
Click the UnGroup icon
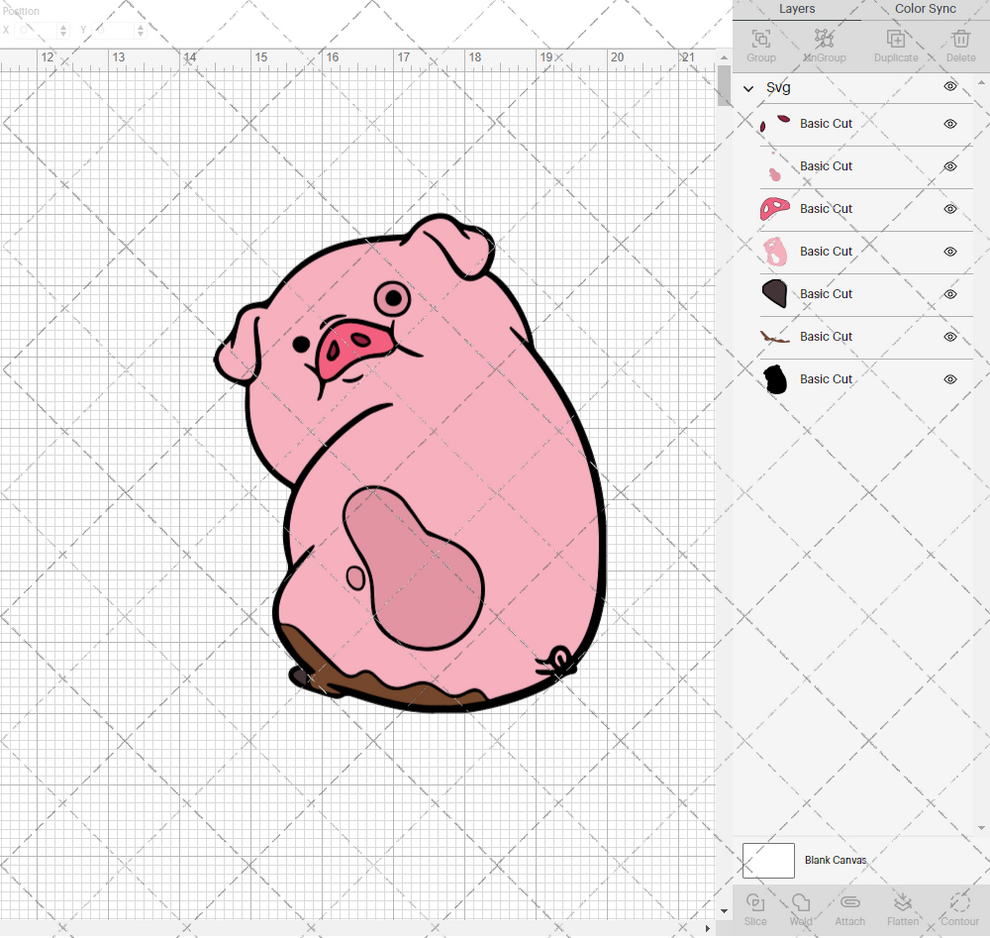point(824,45)
